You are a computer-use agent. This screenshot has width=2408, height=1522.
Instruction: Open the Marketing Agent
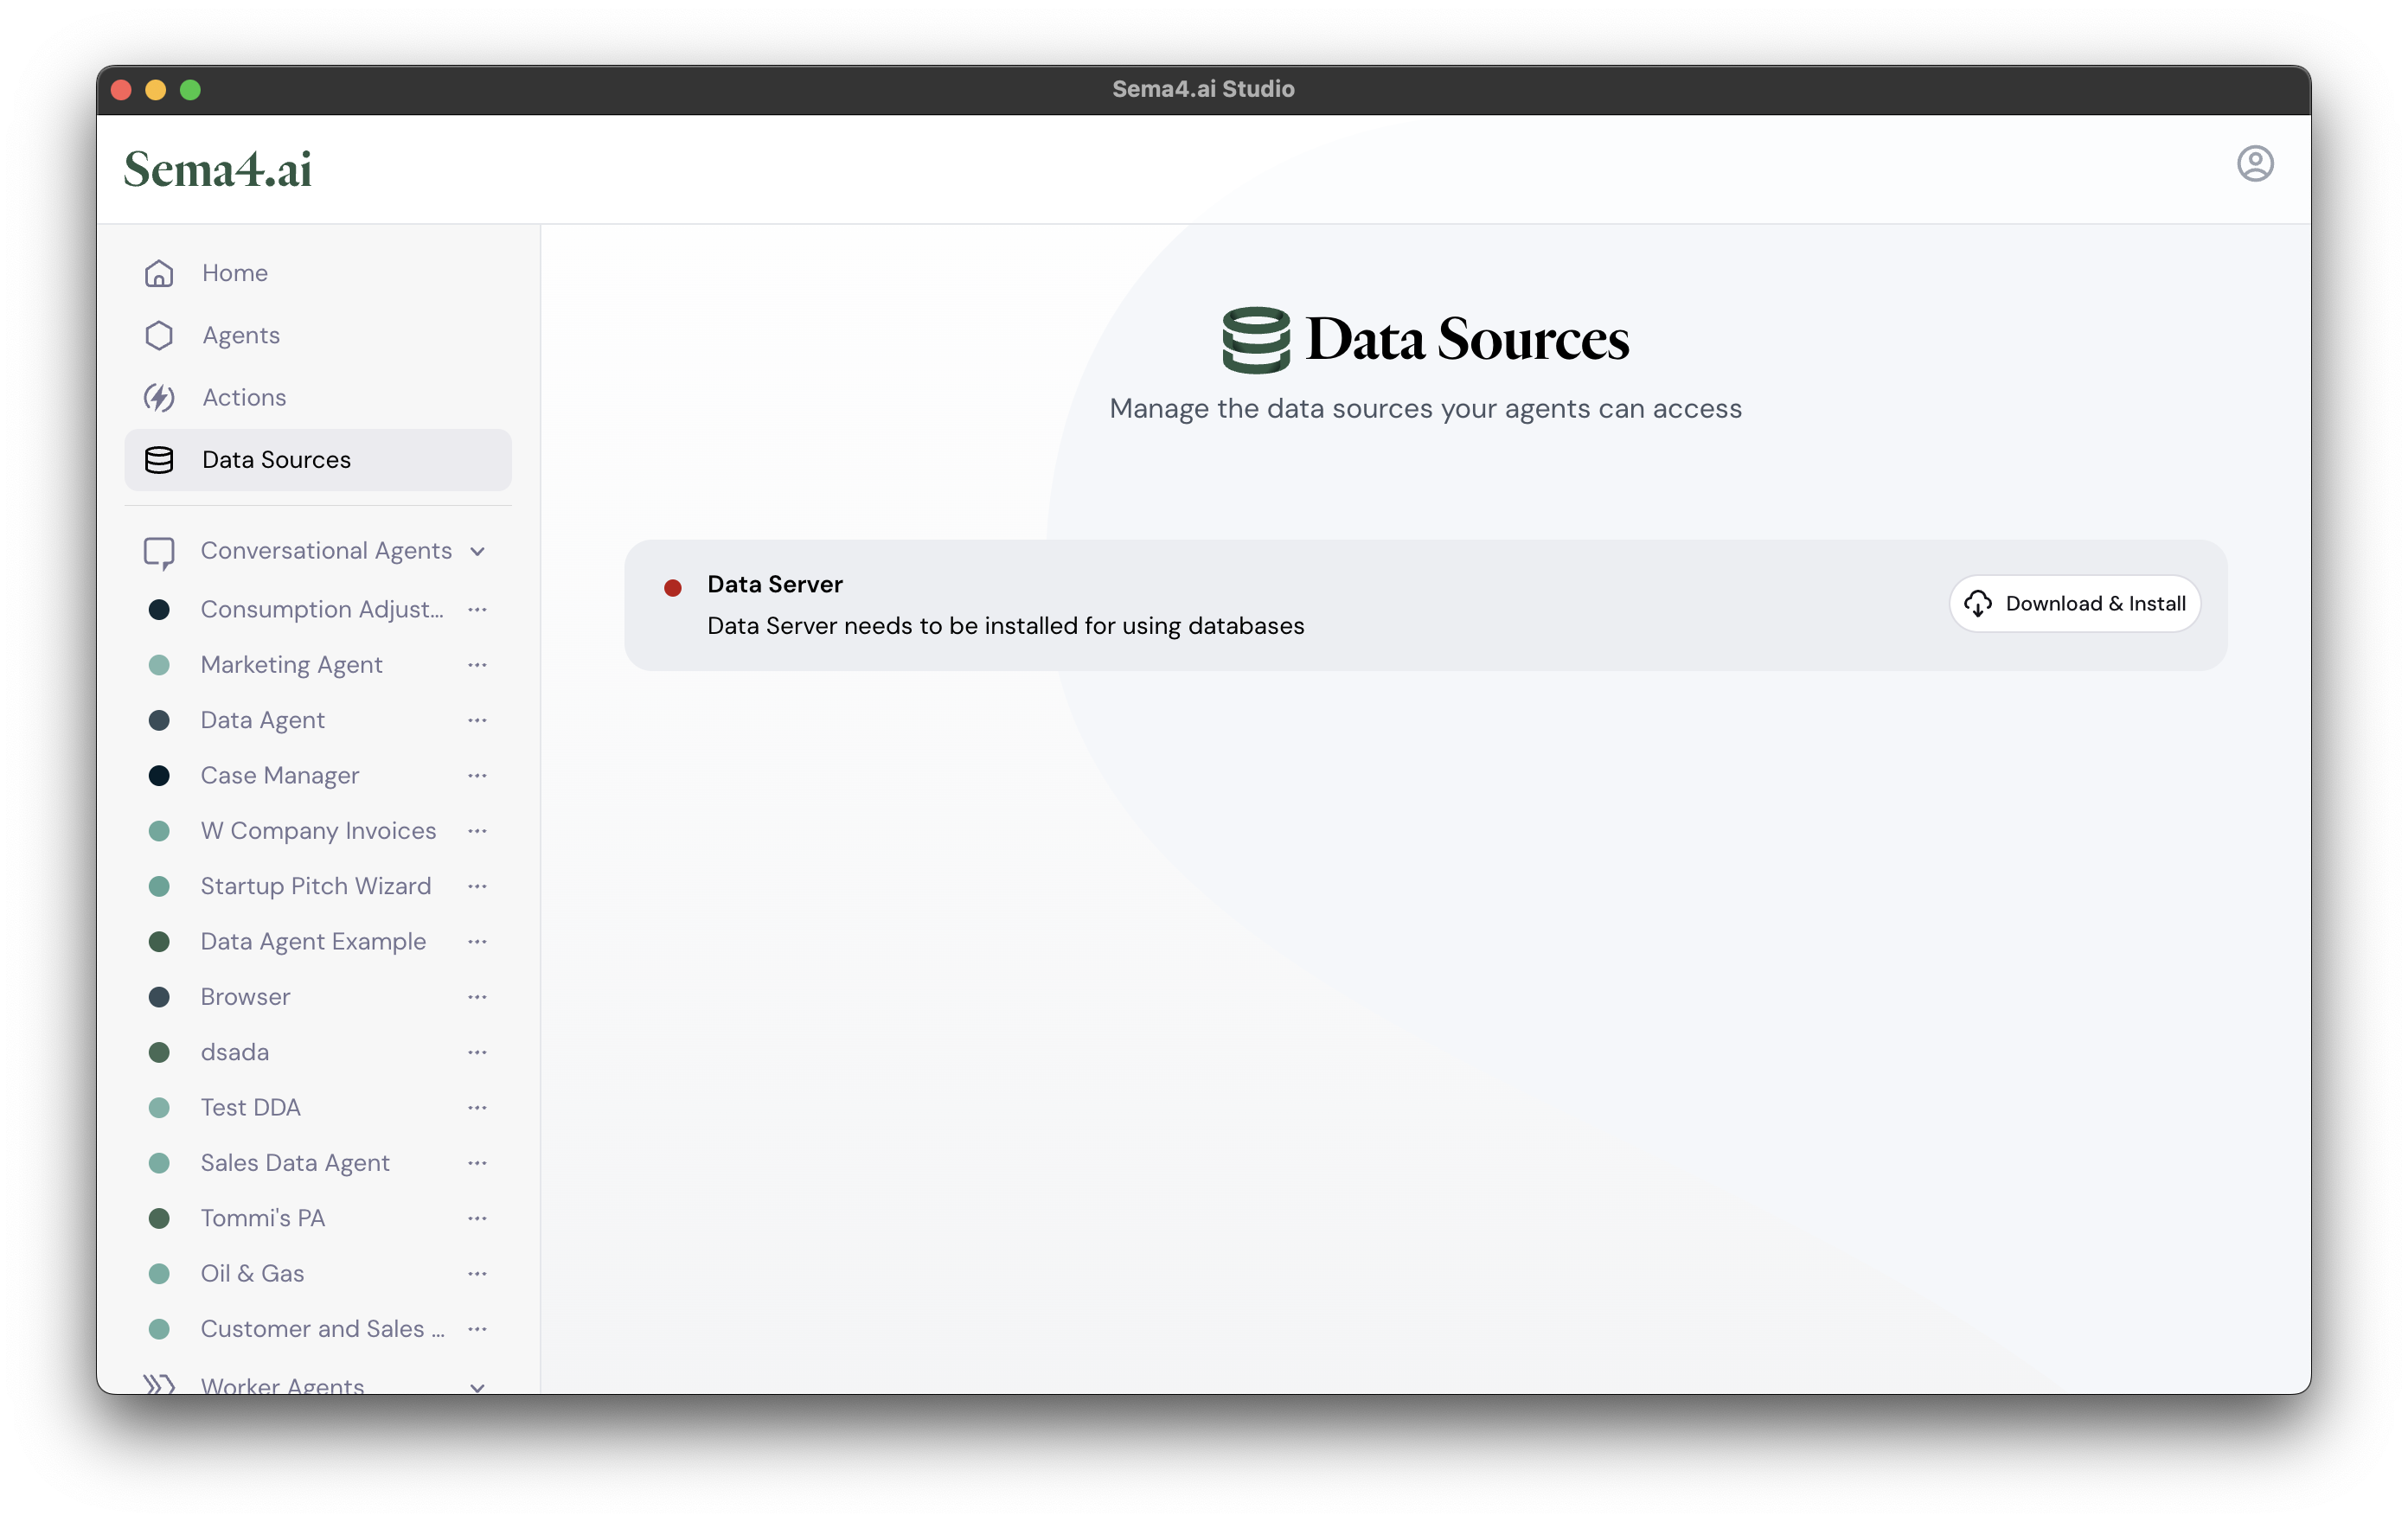pos(291,665)
